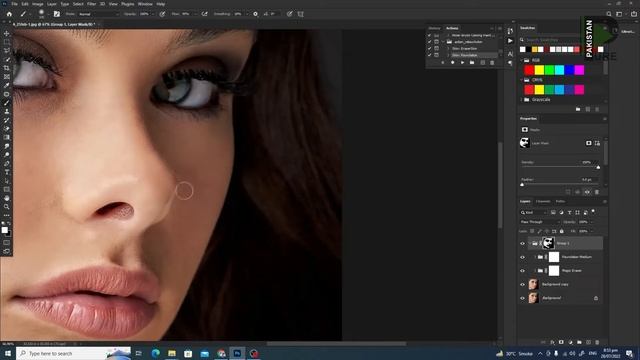This screenshot has width=640, height=360.
Task: Select the Crop tool
Action: coord(7,68)
